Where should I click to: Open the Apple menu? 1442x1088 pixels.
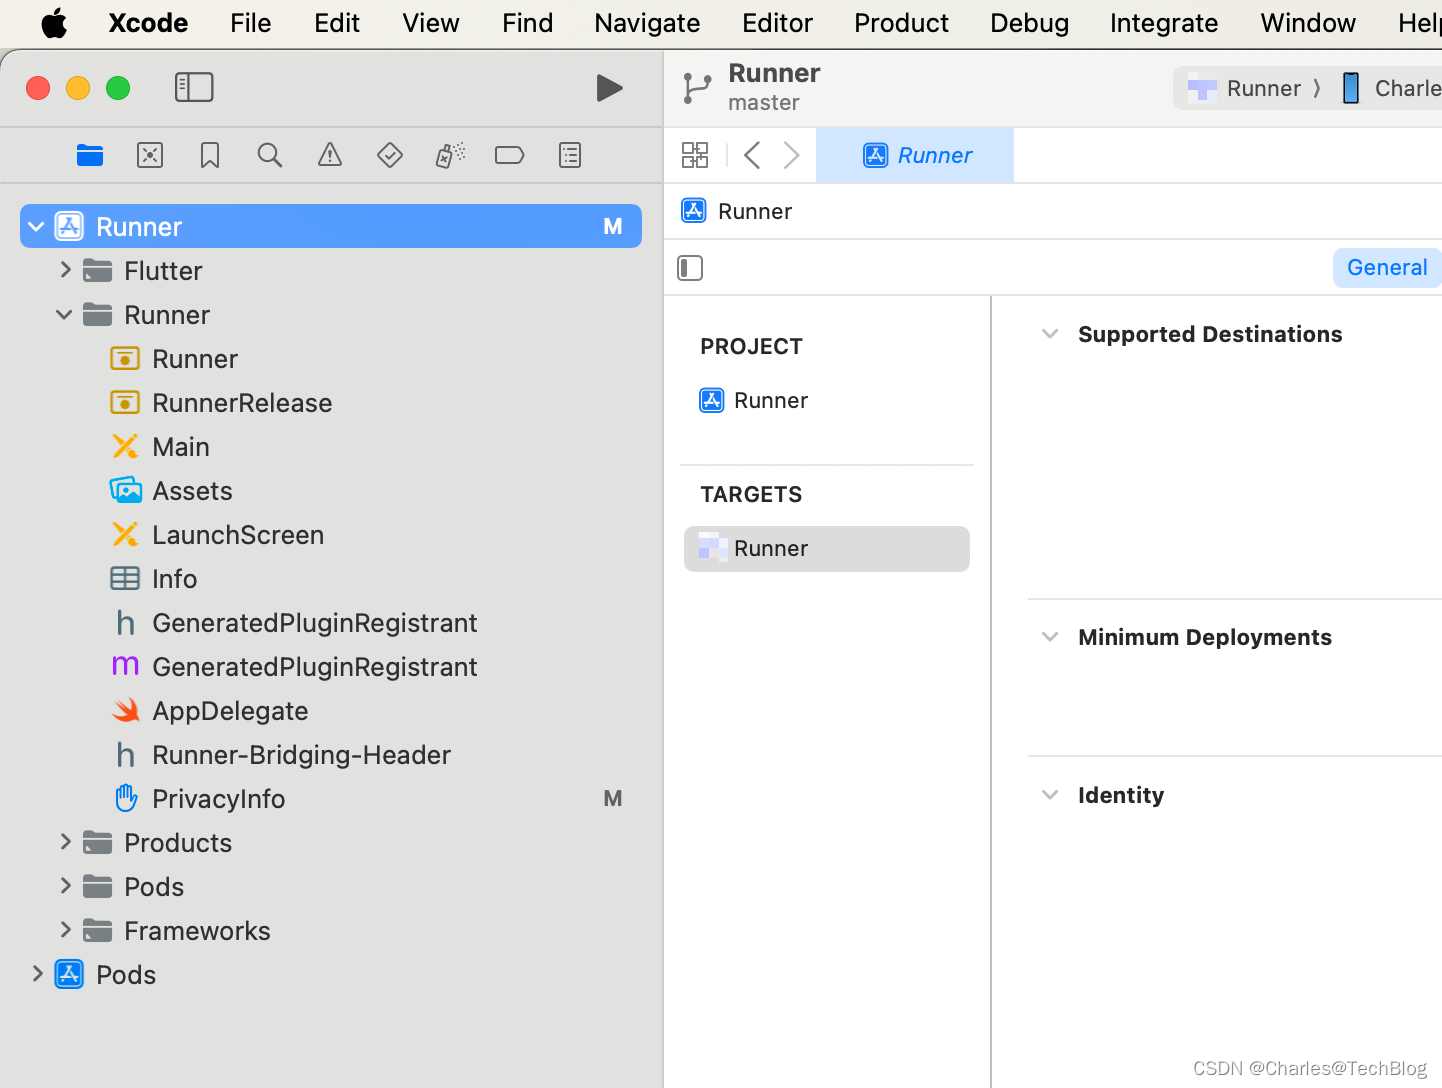[x=54, y=22]
